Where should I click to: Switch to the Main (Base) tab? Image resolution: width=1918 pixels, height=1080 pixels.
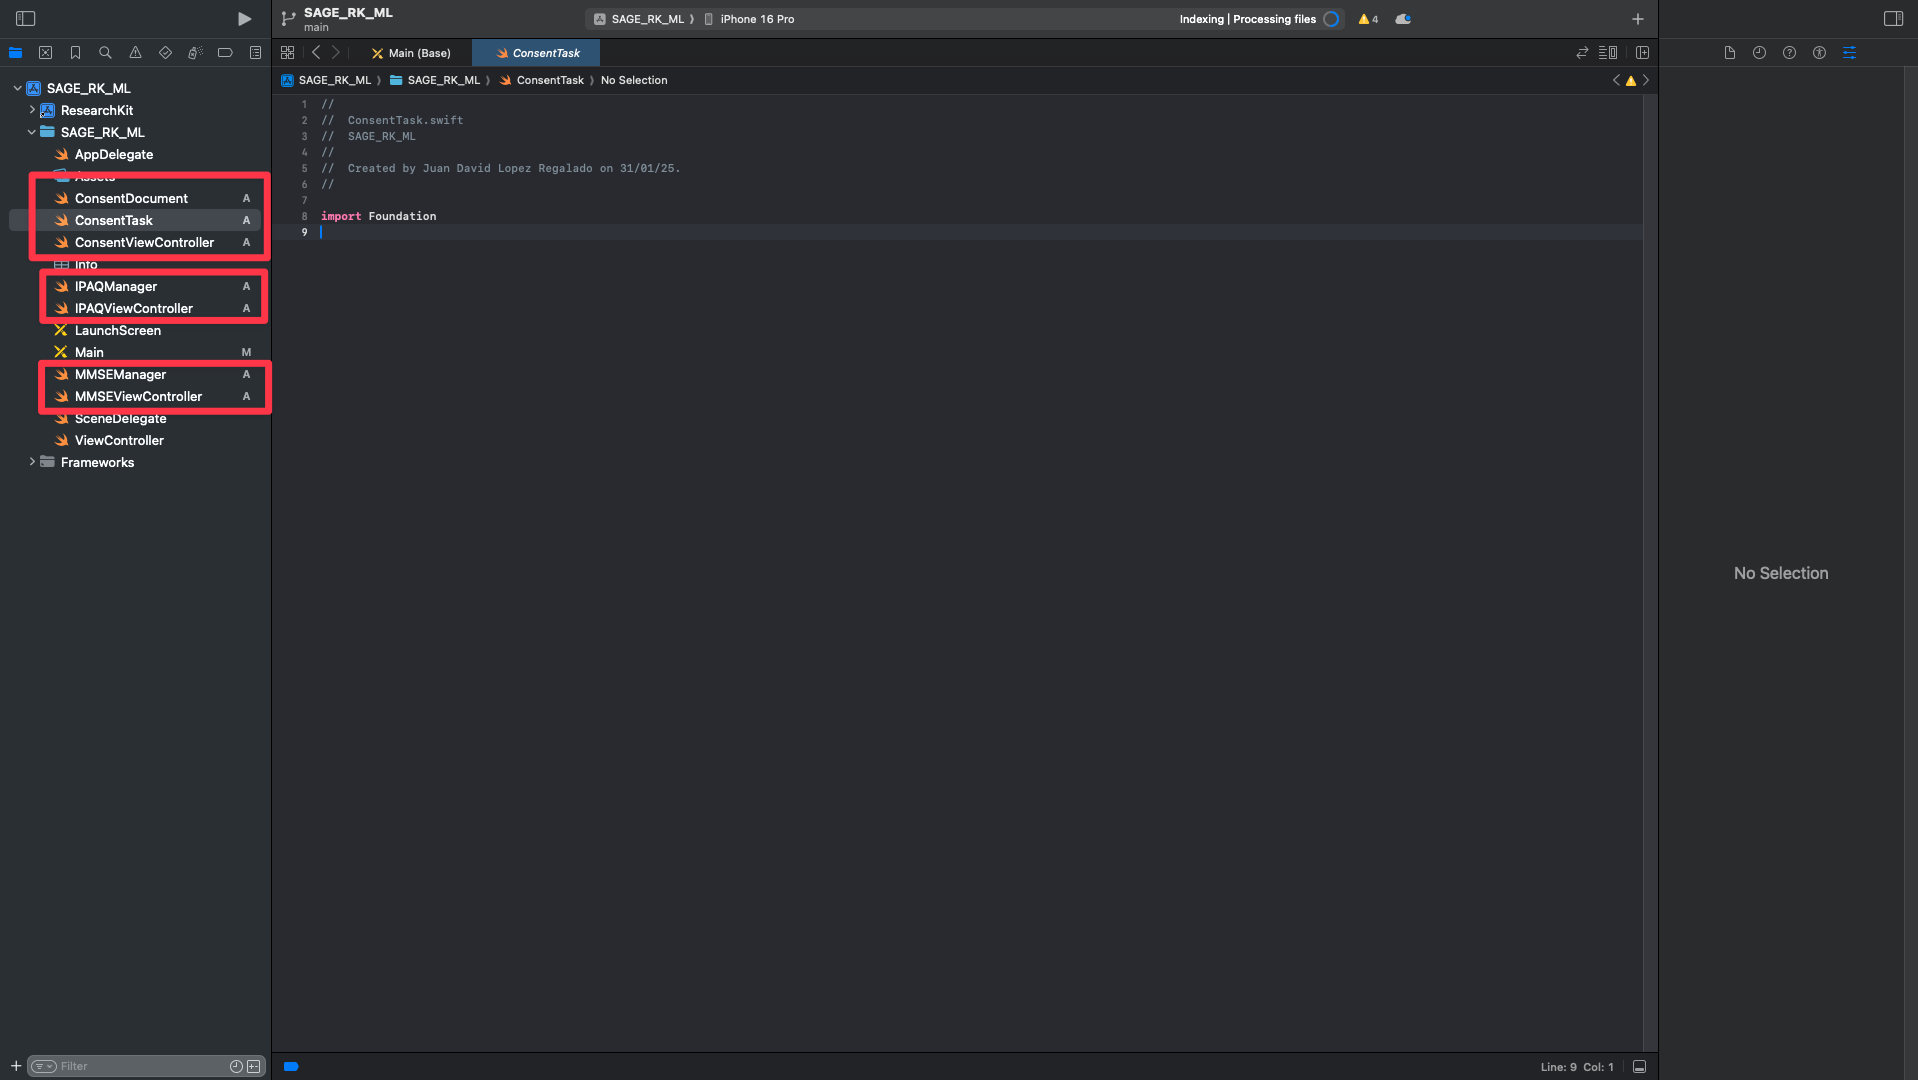411,53
